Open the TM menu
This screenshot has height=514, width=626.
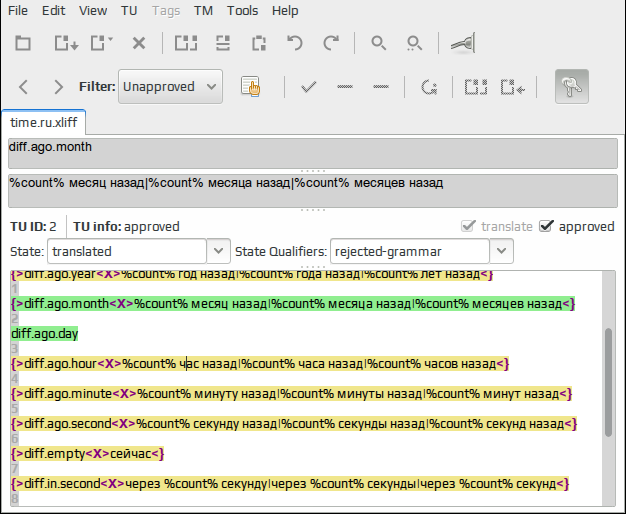(x=203, y=10)
